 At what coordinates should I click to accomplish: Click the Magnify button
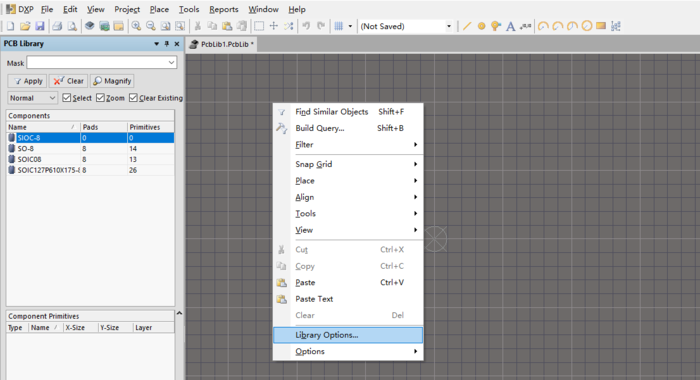[x=112, y=81]
